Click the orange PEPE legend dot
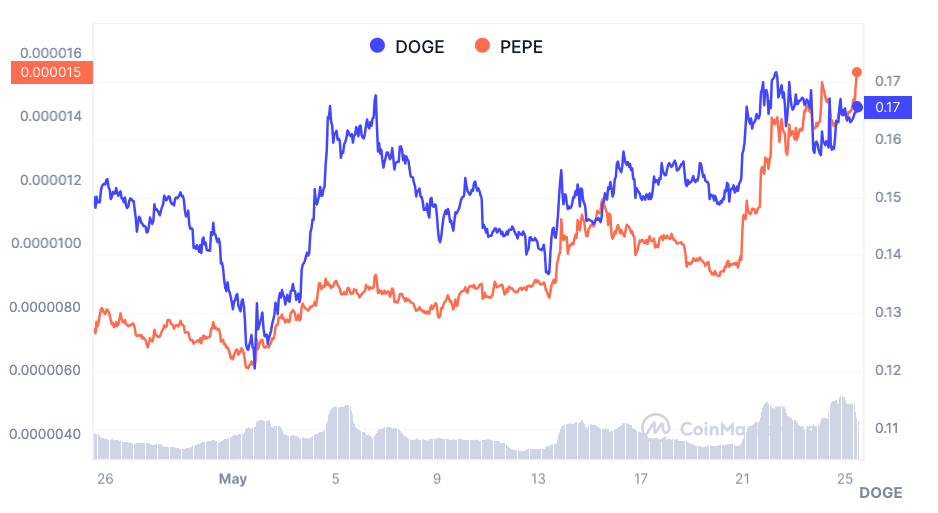This screenshot has height=513, width=938. click(x=483, y=46)
